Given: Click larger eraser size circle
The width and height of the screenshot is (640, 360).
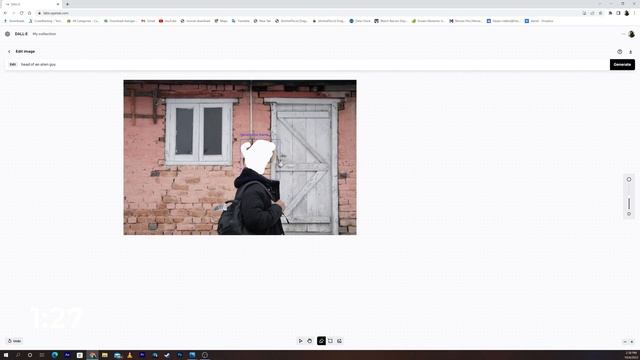Looking at the screenshot, I should tap(629, 180).
